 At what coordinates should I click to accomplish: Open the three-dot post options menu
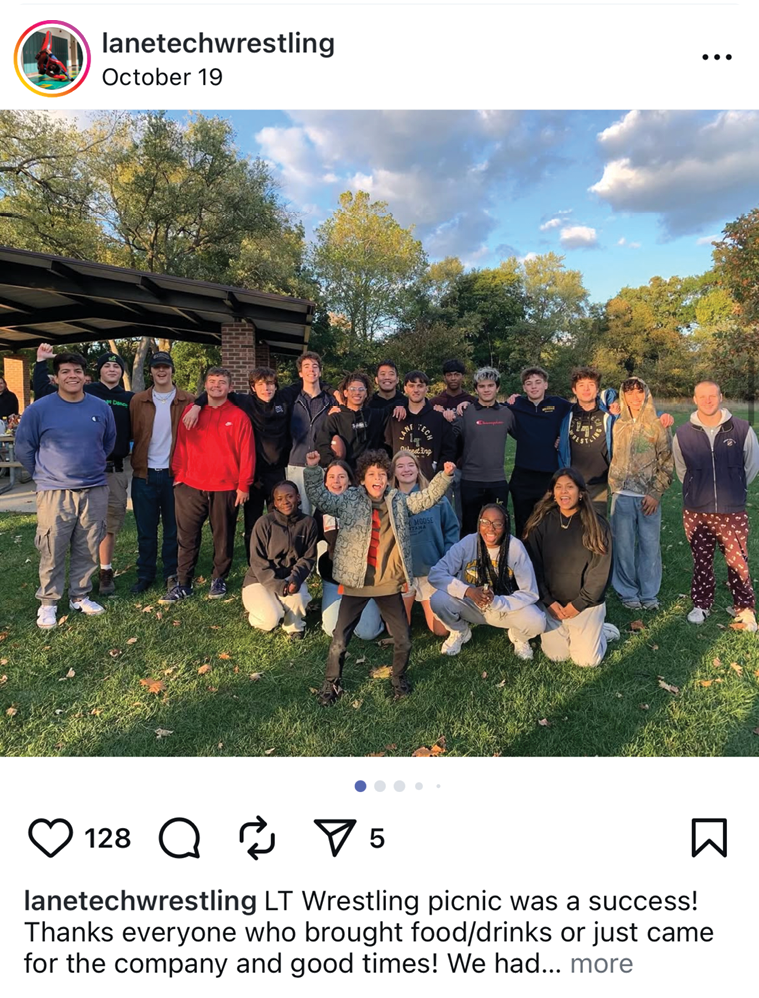pyautogui.click(x=717, y=57)
